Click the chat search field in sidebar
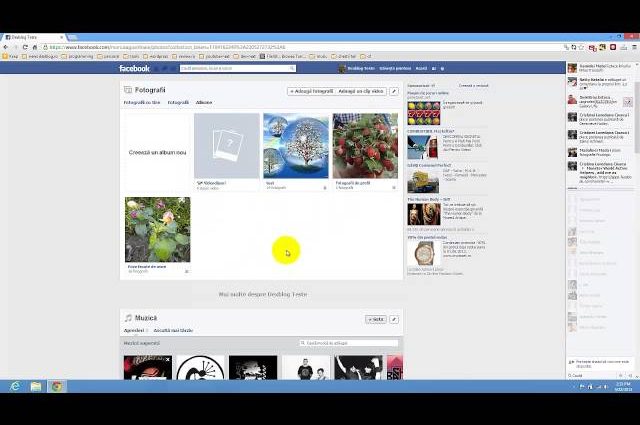This screenshot has width=640, height=425. pos(592,376)
